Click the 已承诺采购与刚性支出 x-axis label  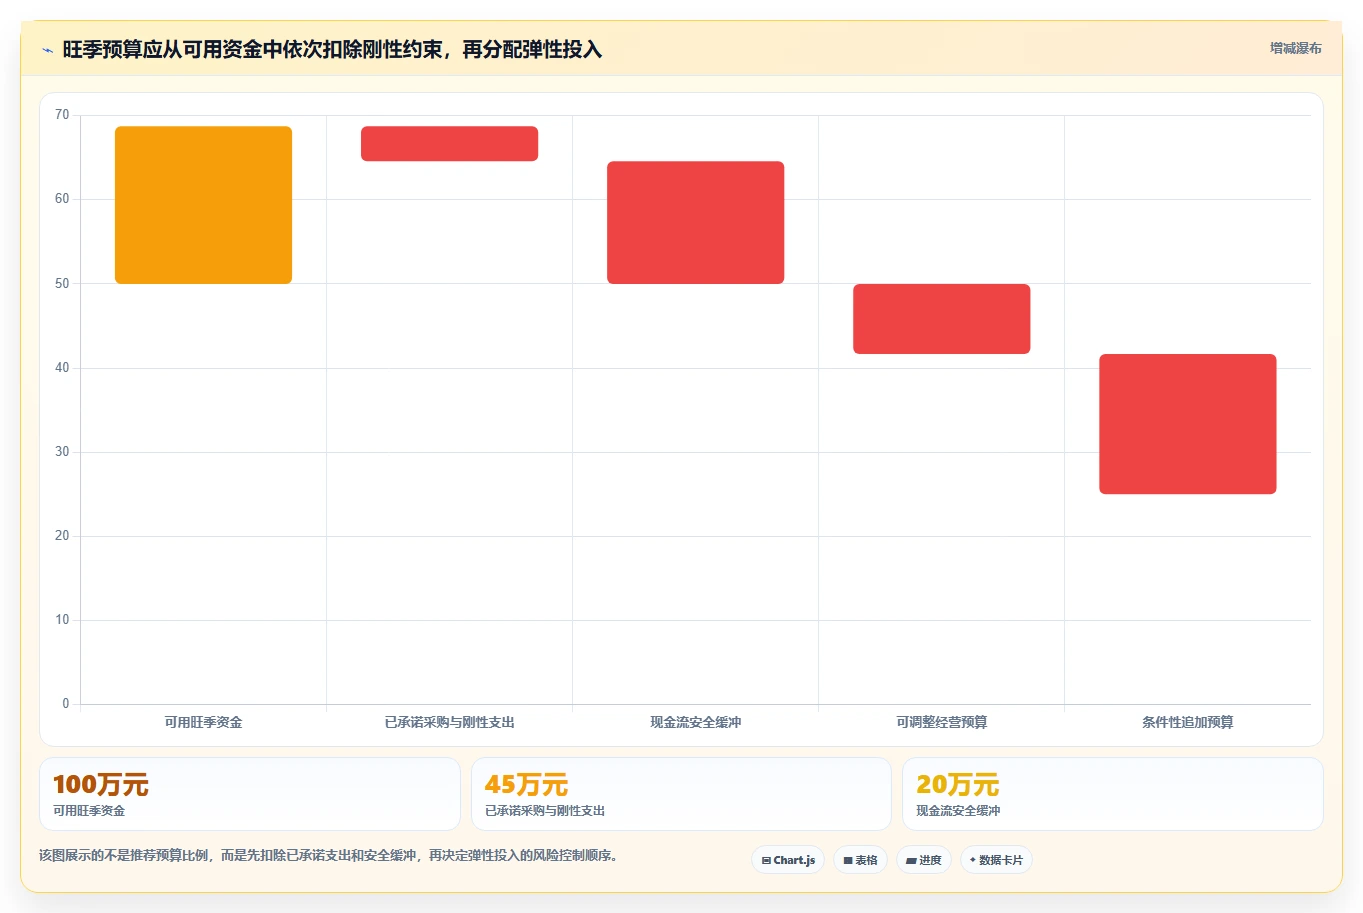450,722
